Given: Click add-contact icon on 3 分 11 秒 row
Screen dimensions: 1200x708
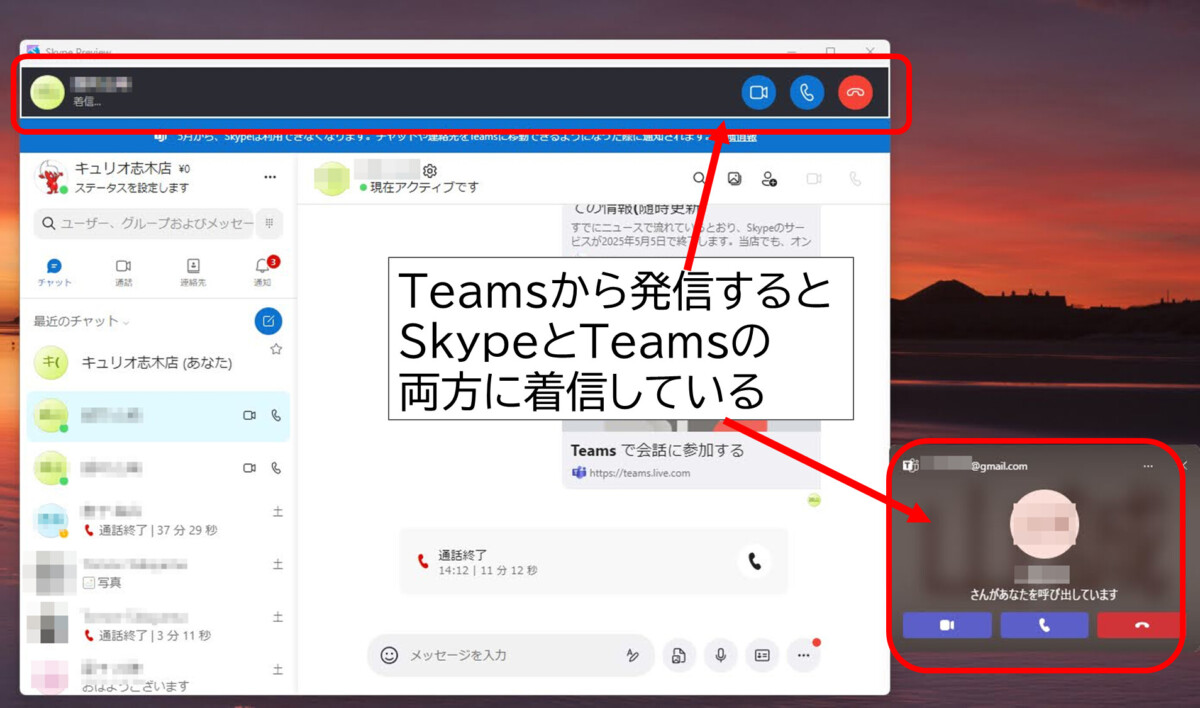Looking at the screenshot, I should pyautogui.click(x=277, y=617).
